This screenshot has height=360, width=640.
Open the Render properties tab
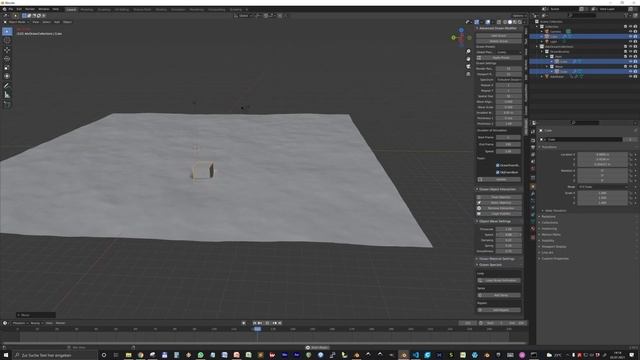[x=533, y=140]
